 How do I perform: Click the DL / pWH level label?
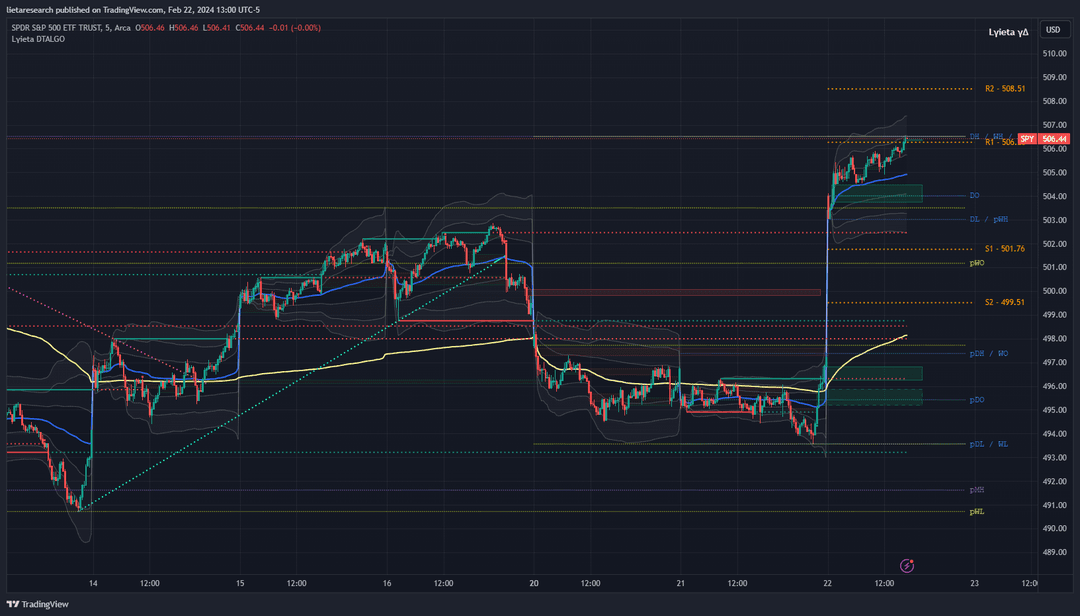(989, 219)
